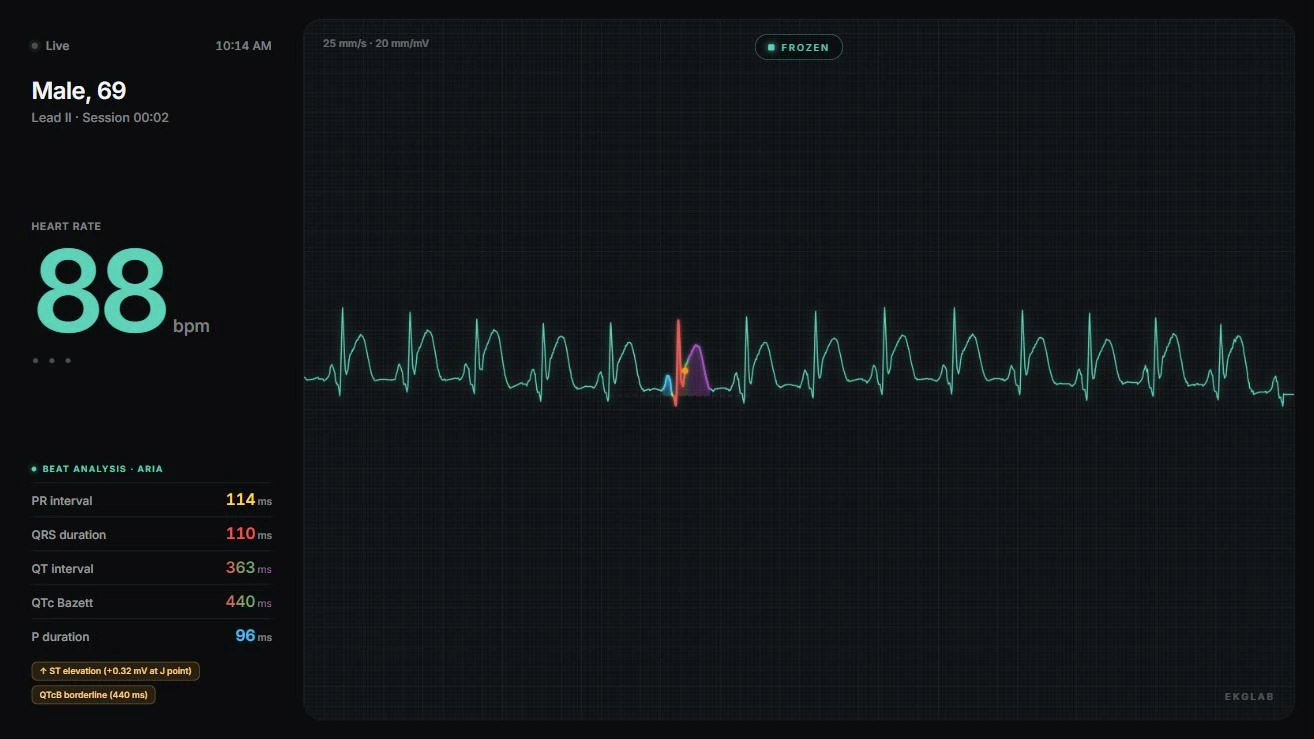Click Lead II · Session 00:02 text
Viewport: 1314px width, 739px height.
pos(100,118)
